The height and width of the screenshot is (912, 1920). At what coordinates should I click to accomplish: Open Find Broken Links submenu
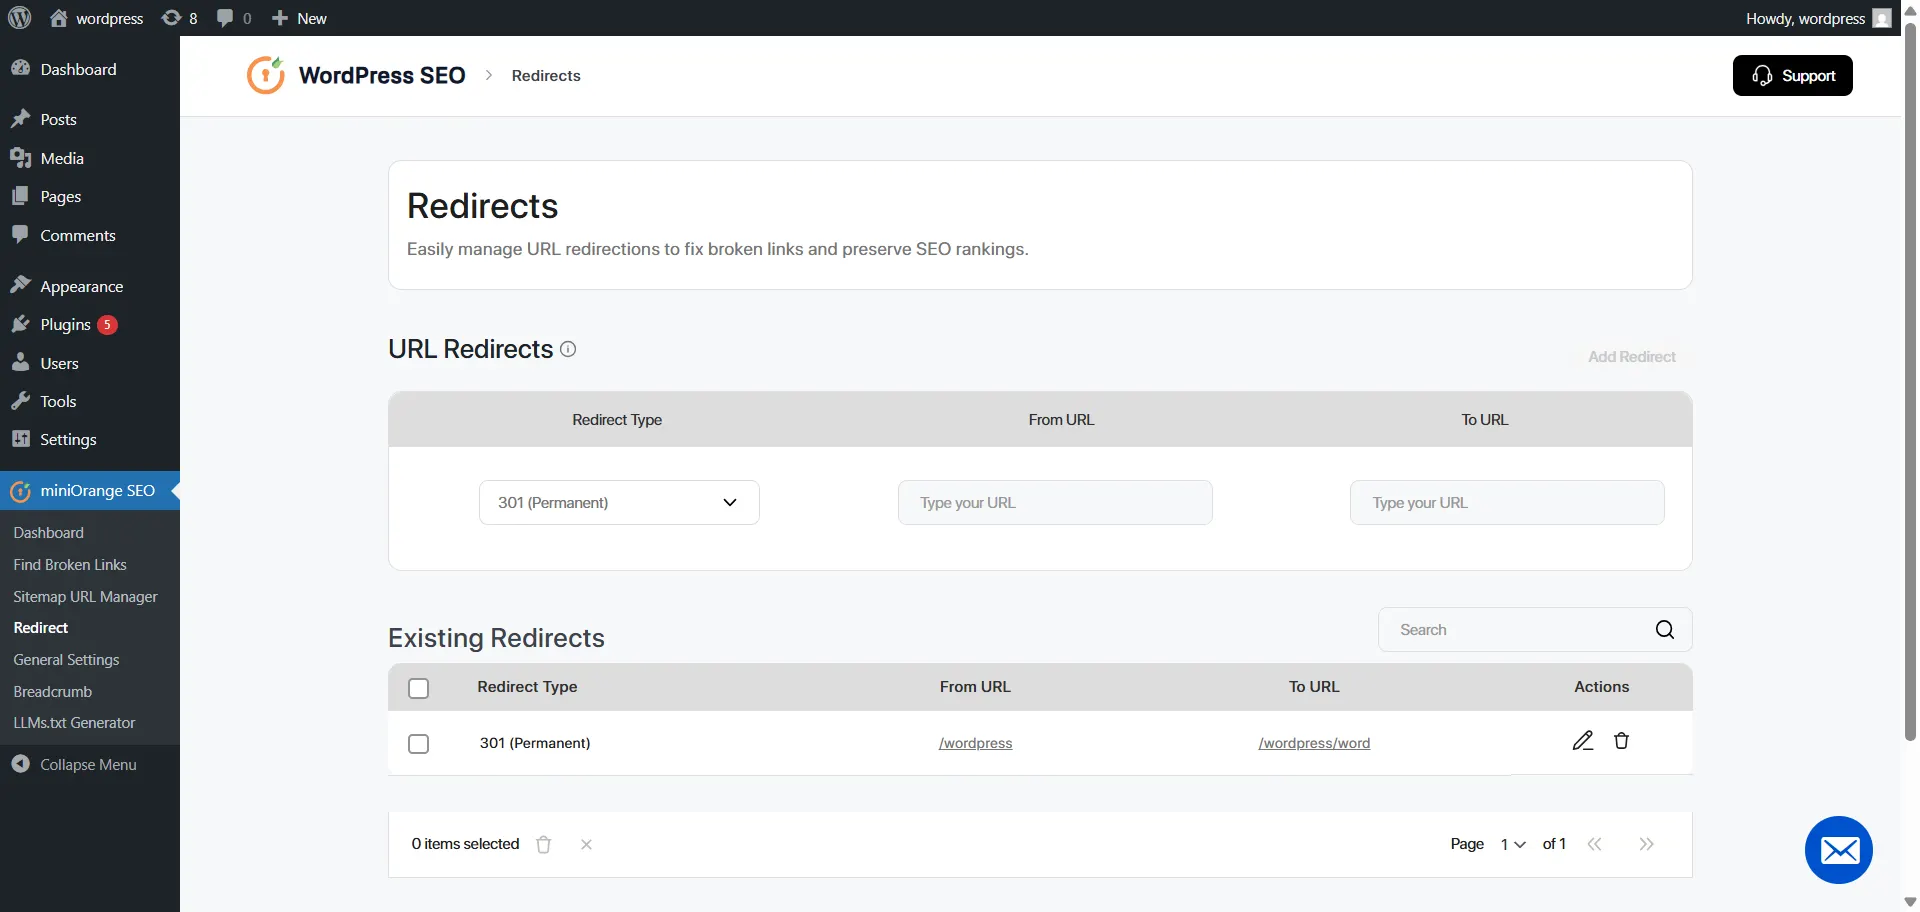pos(70,565)
